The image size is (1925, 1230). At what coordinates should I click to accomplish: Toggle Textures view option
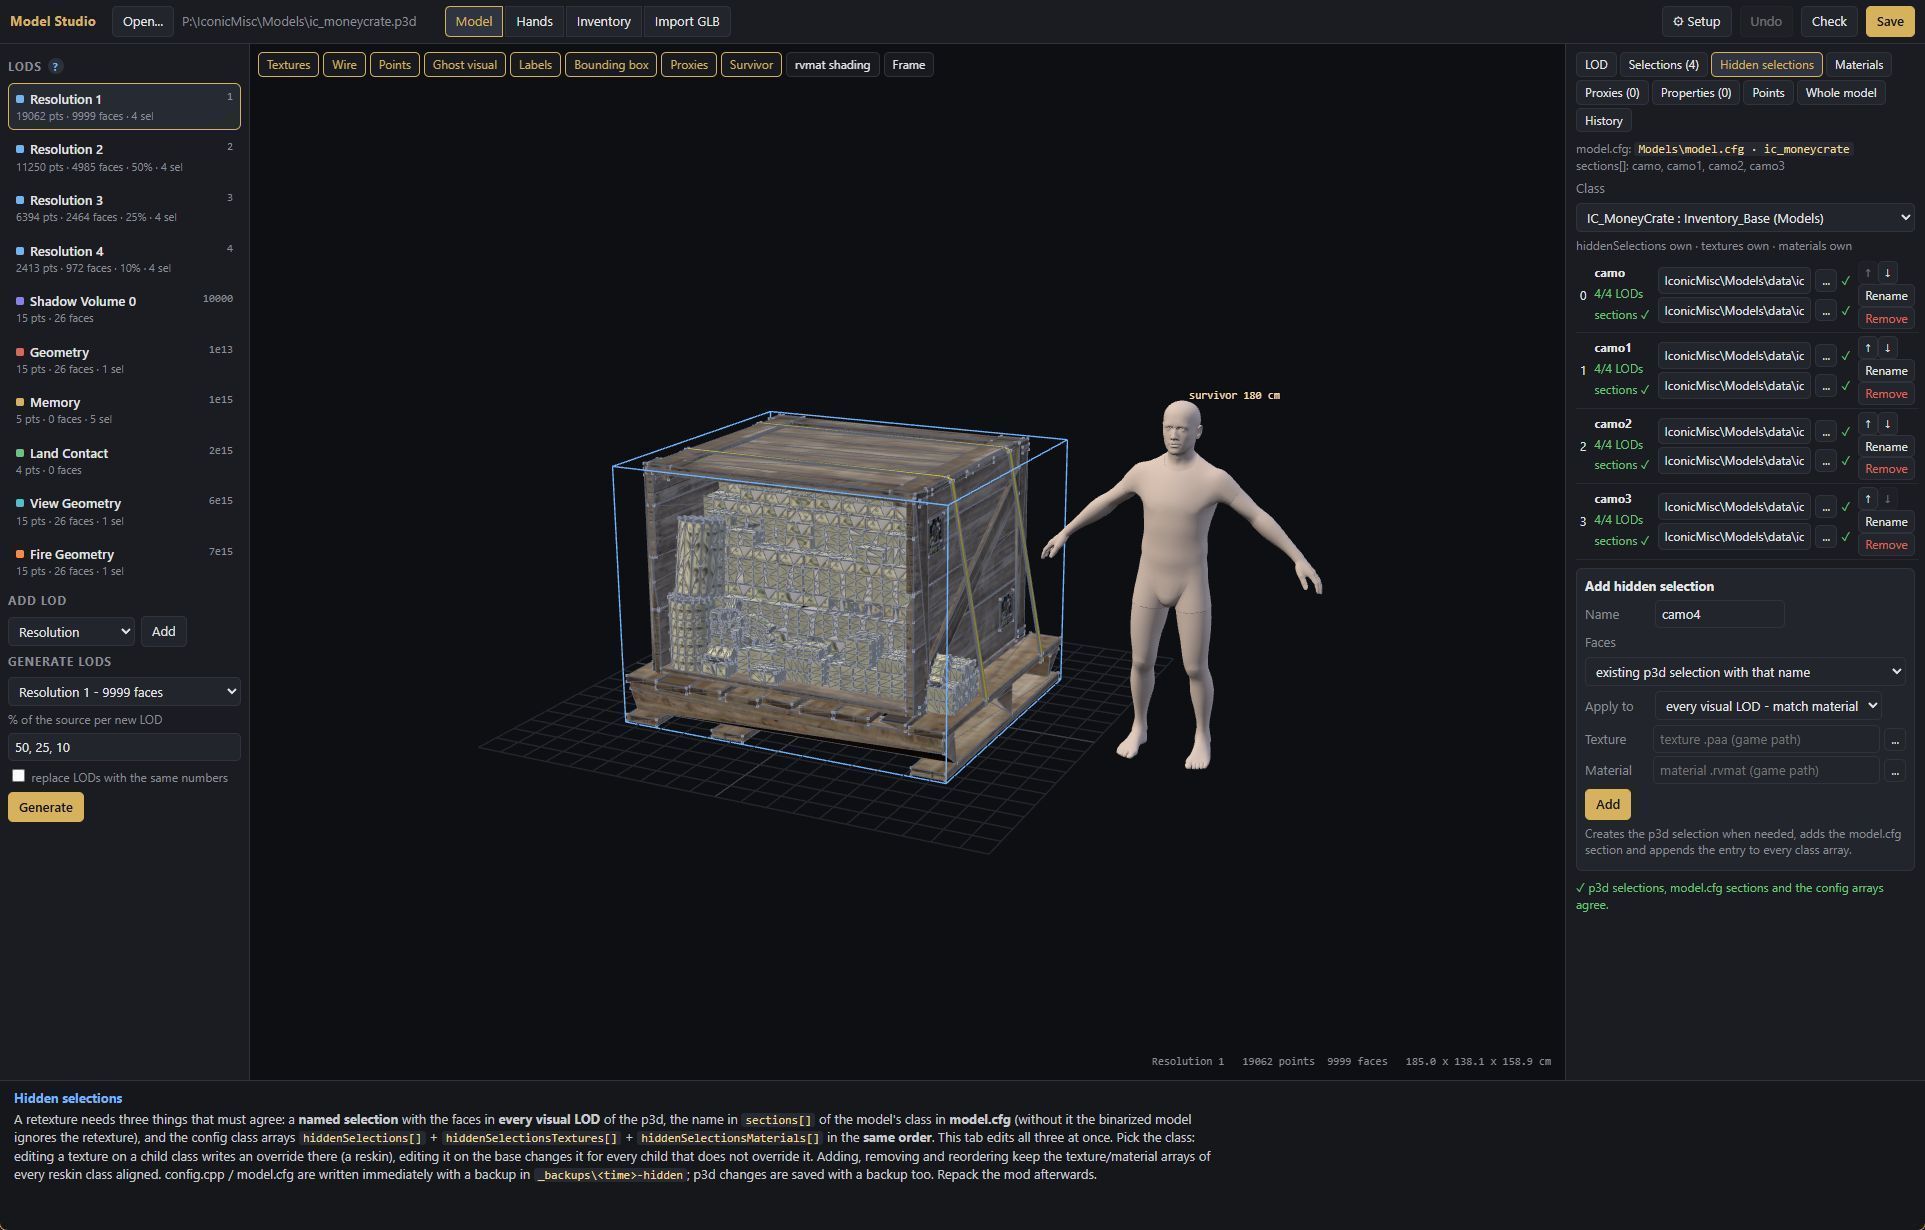(x=288, y=65)
